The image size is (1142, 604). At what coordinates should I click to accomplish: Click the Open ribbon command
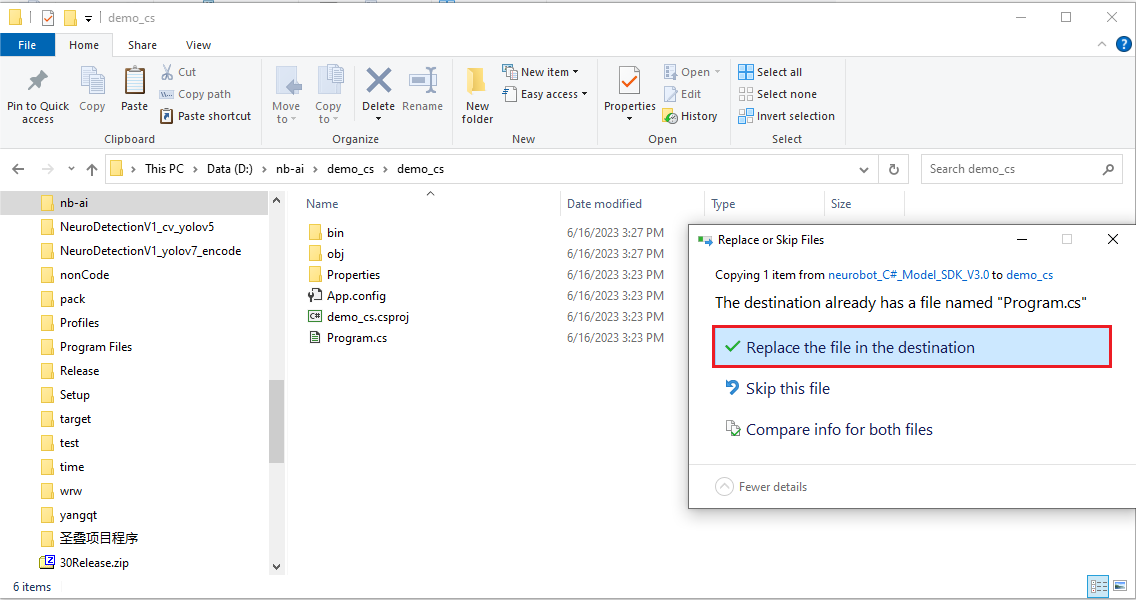coord(692,72)
